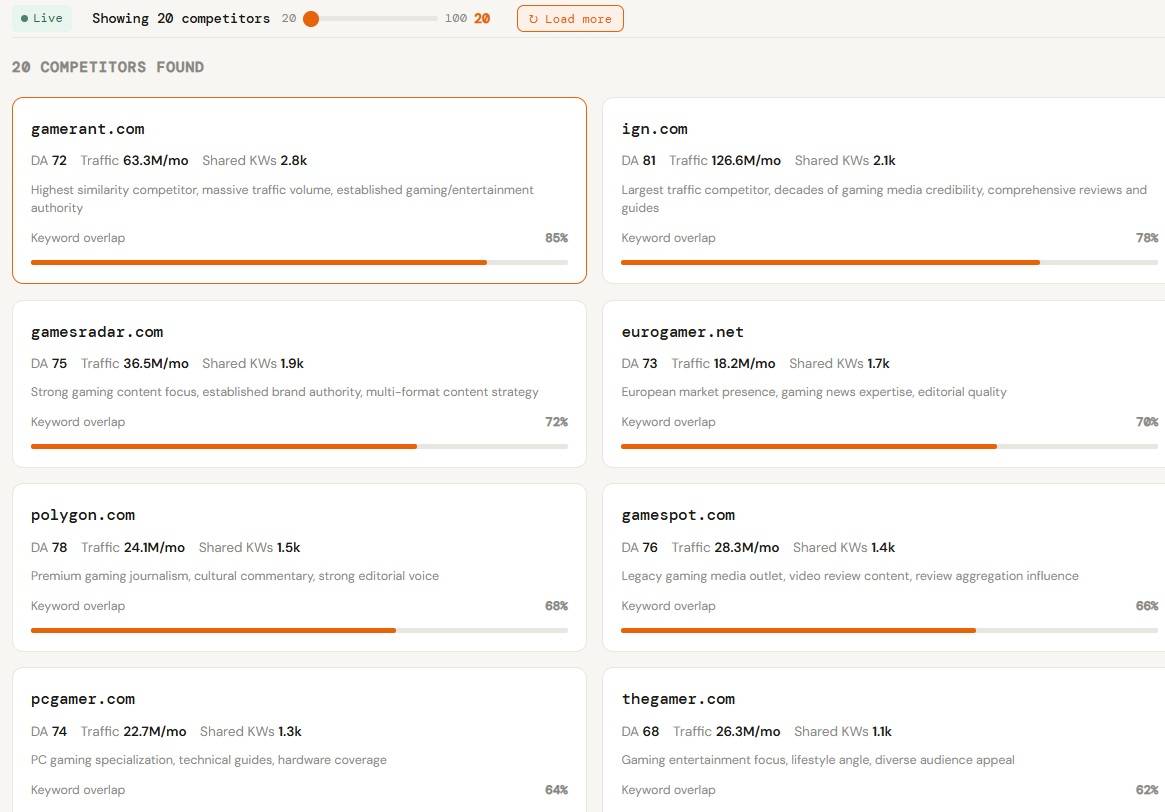1165x812 pixels.
Task: Select the eurogamer.net domain title
Action: (x=682, y=332)
